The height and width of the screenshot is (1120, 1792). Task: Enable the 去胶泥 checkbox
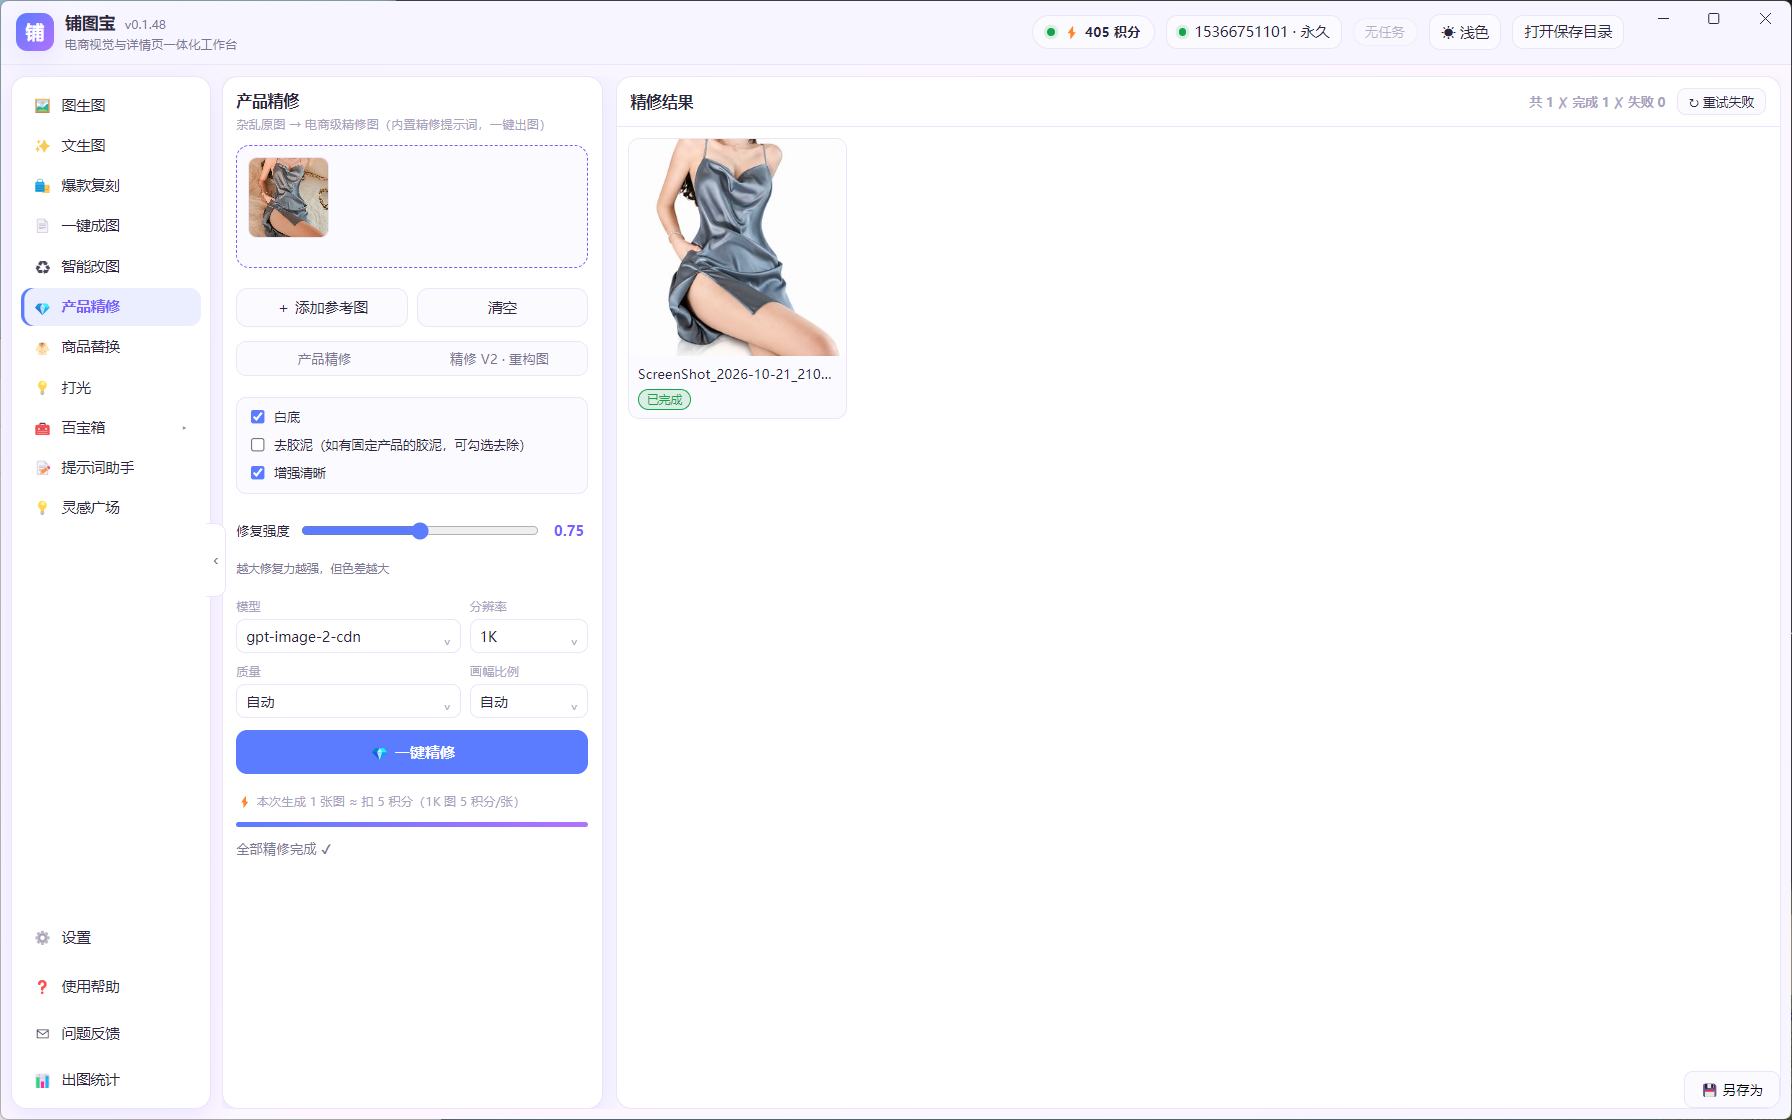click(x=258, y=445)
